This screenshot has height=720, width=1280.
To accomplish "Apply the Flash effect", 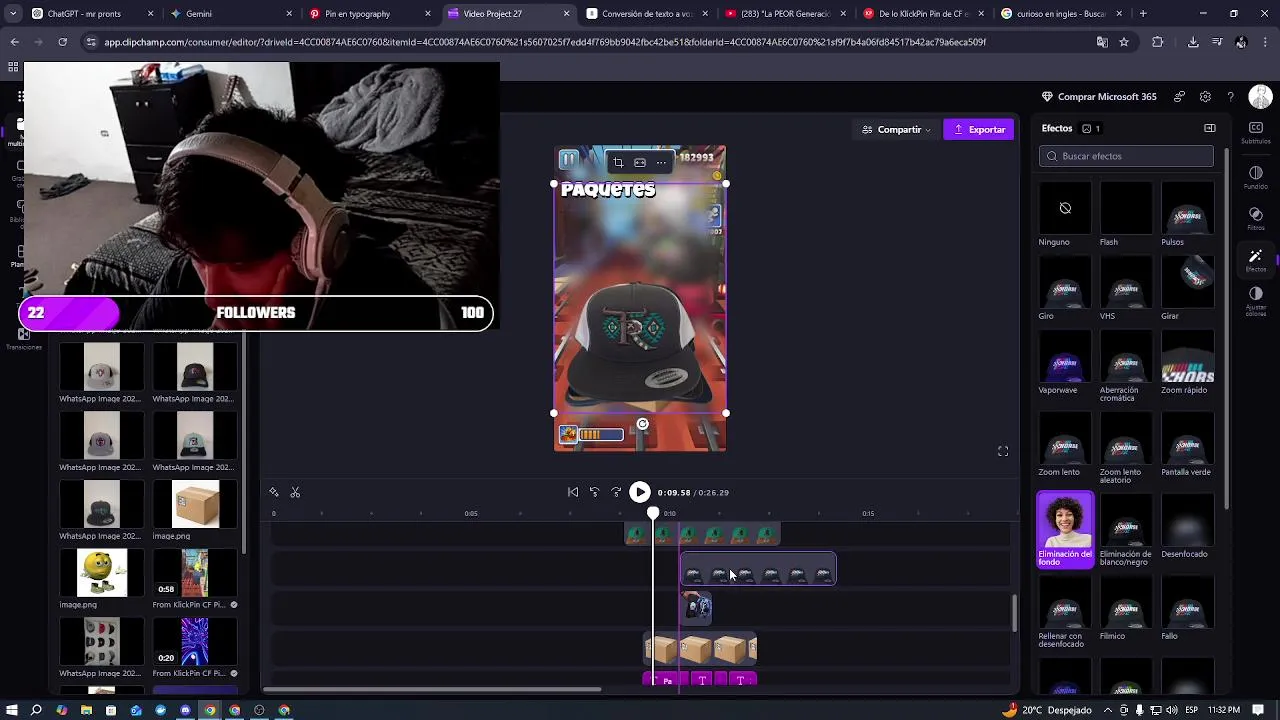I will [1126, 214].
